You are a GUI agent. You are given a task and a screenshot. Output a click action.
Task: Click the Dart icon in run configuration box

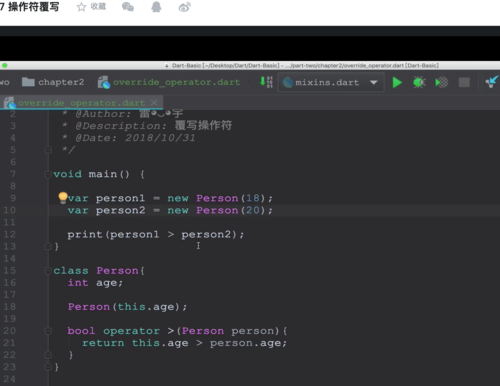pos(287,82)
